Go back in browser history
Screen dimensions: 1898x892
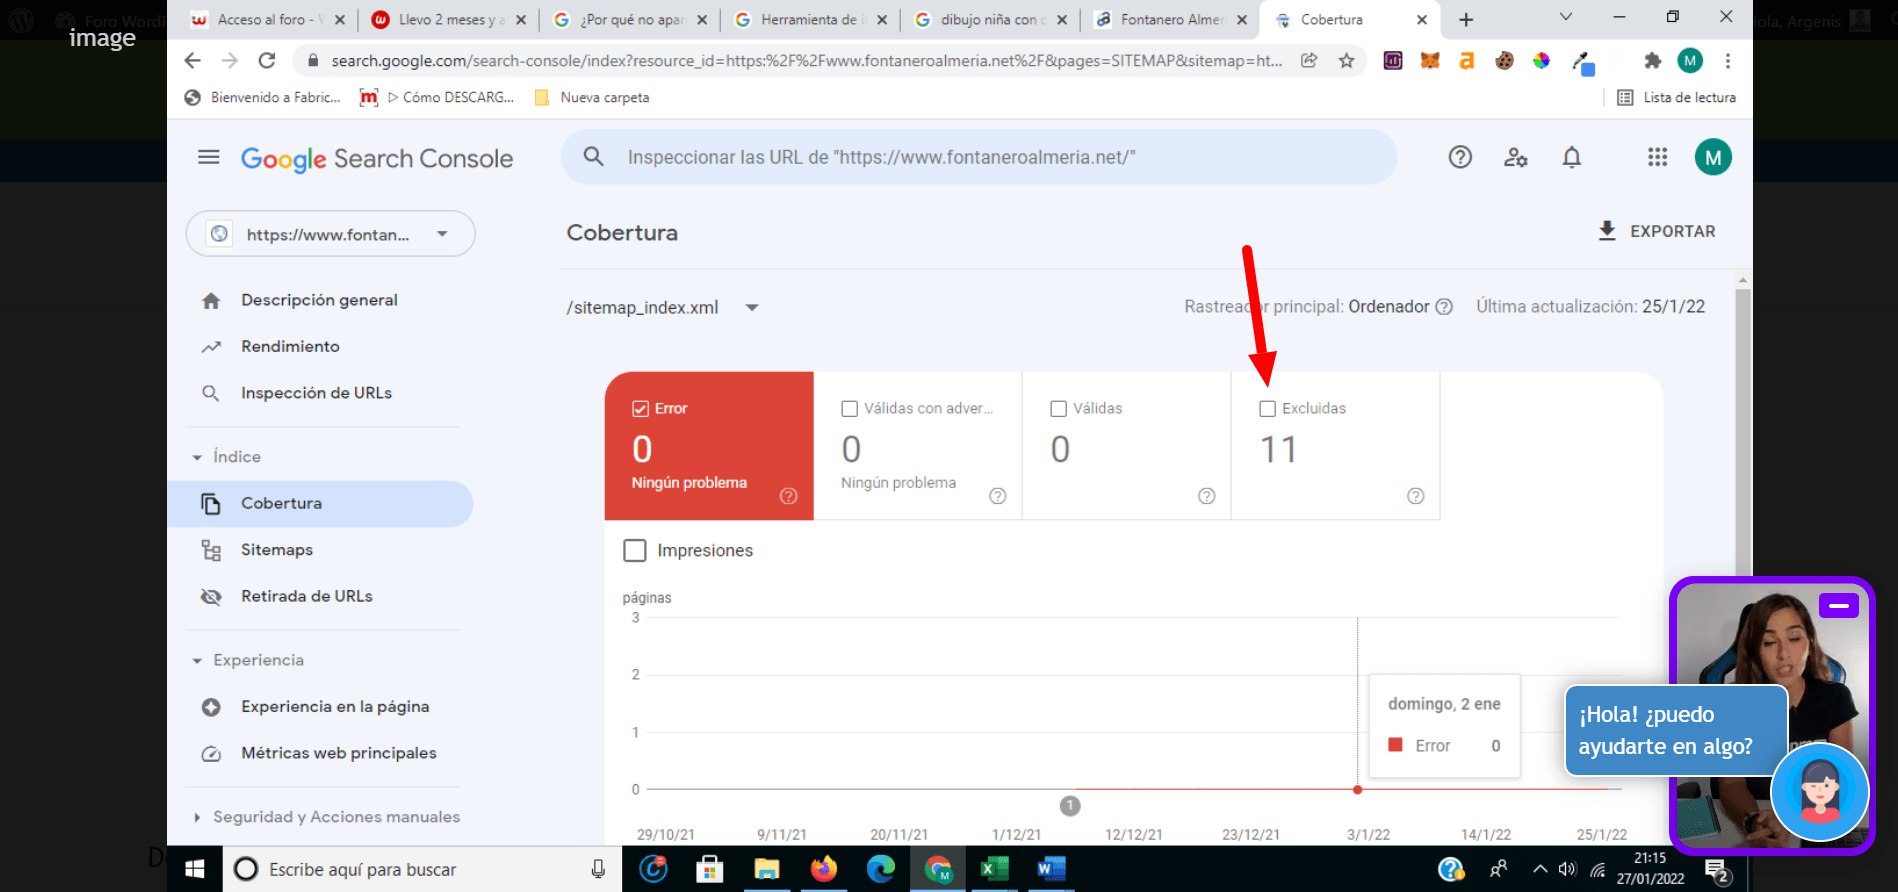(193, 61)
